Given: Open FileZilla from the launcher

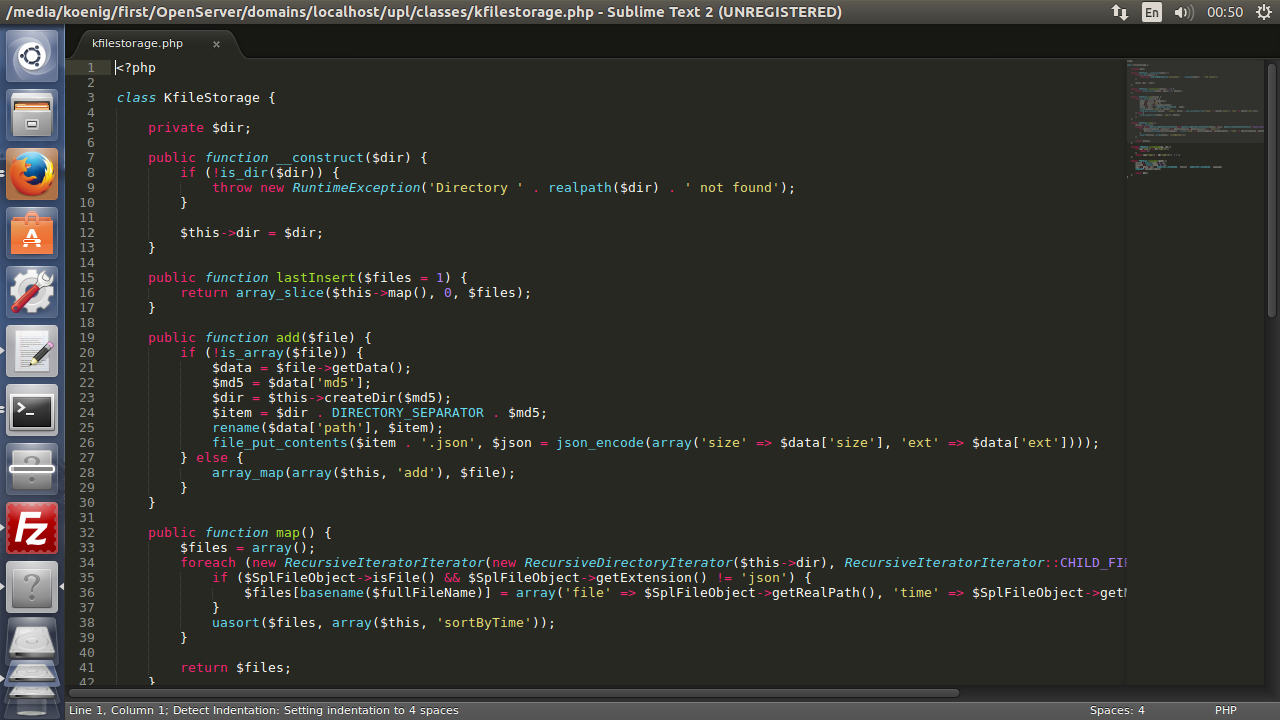Looking at the screenshot, I should click(32, 528).
